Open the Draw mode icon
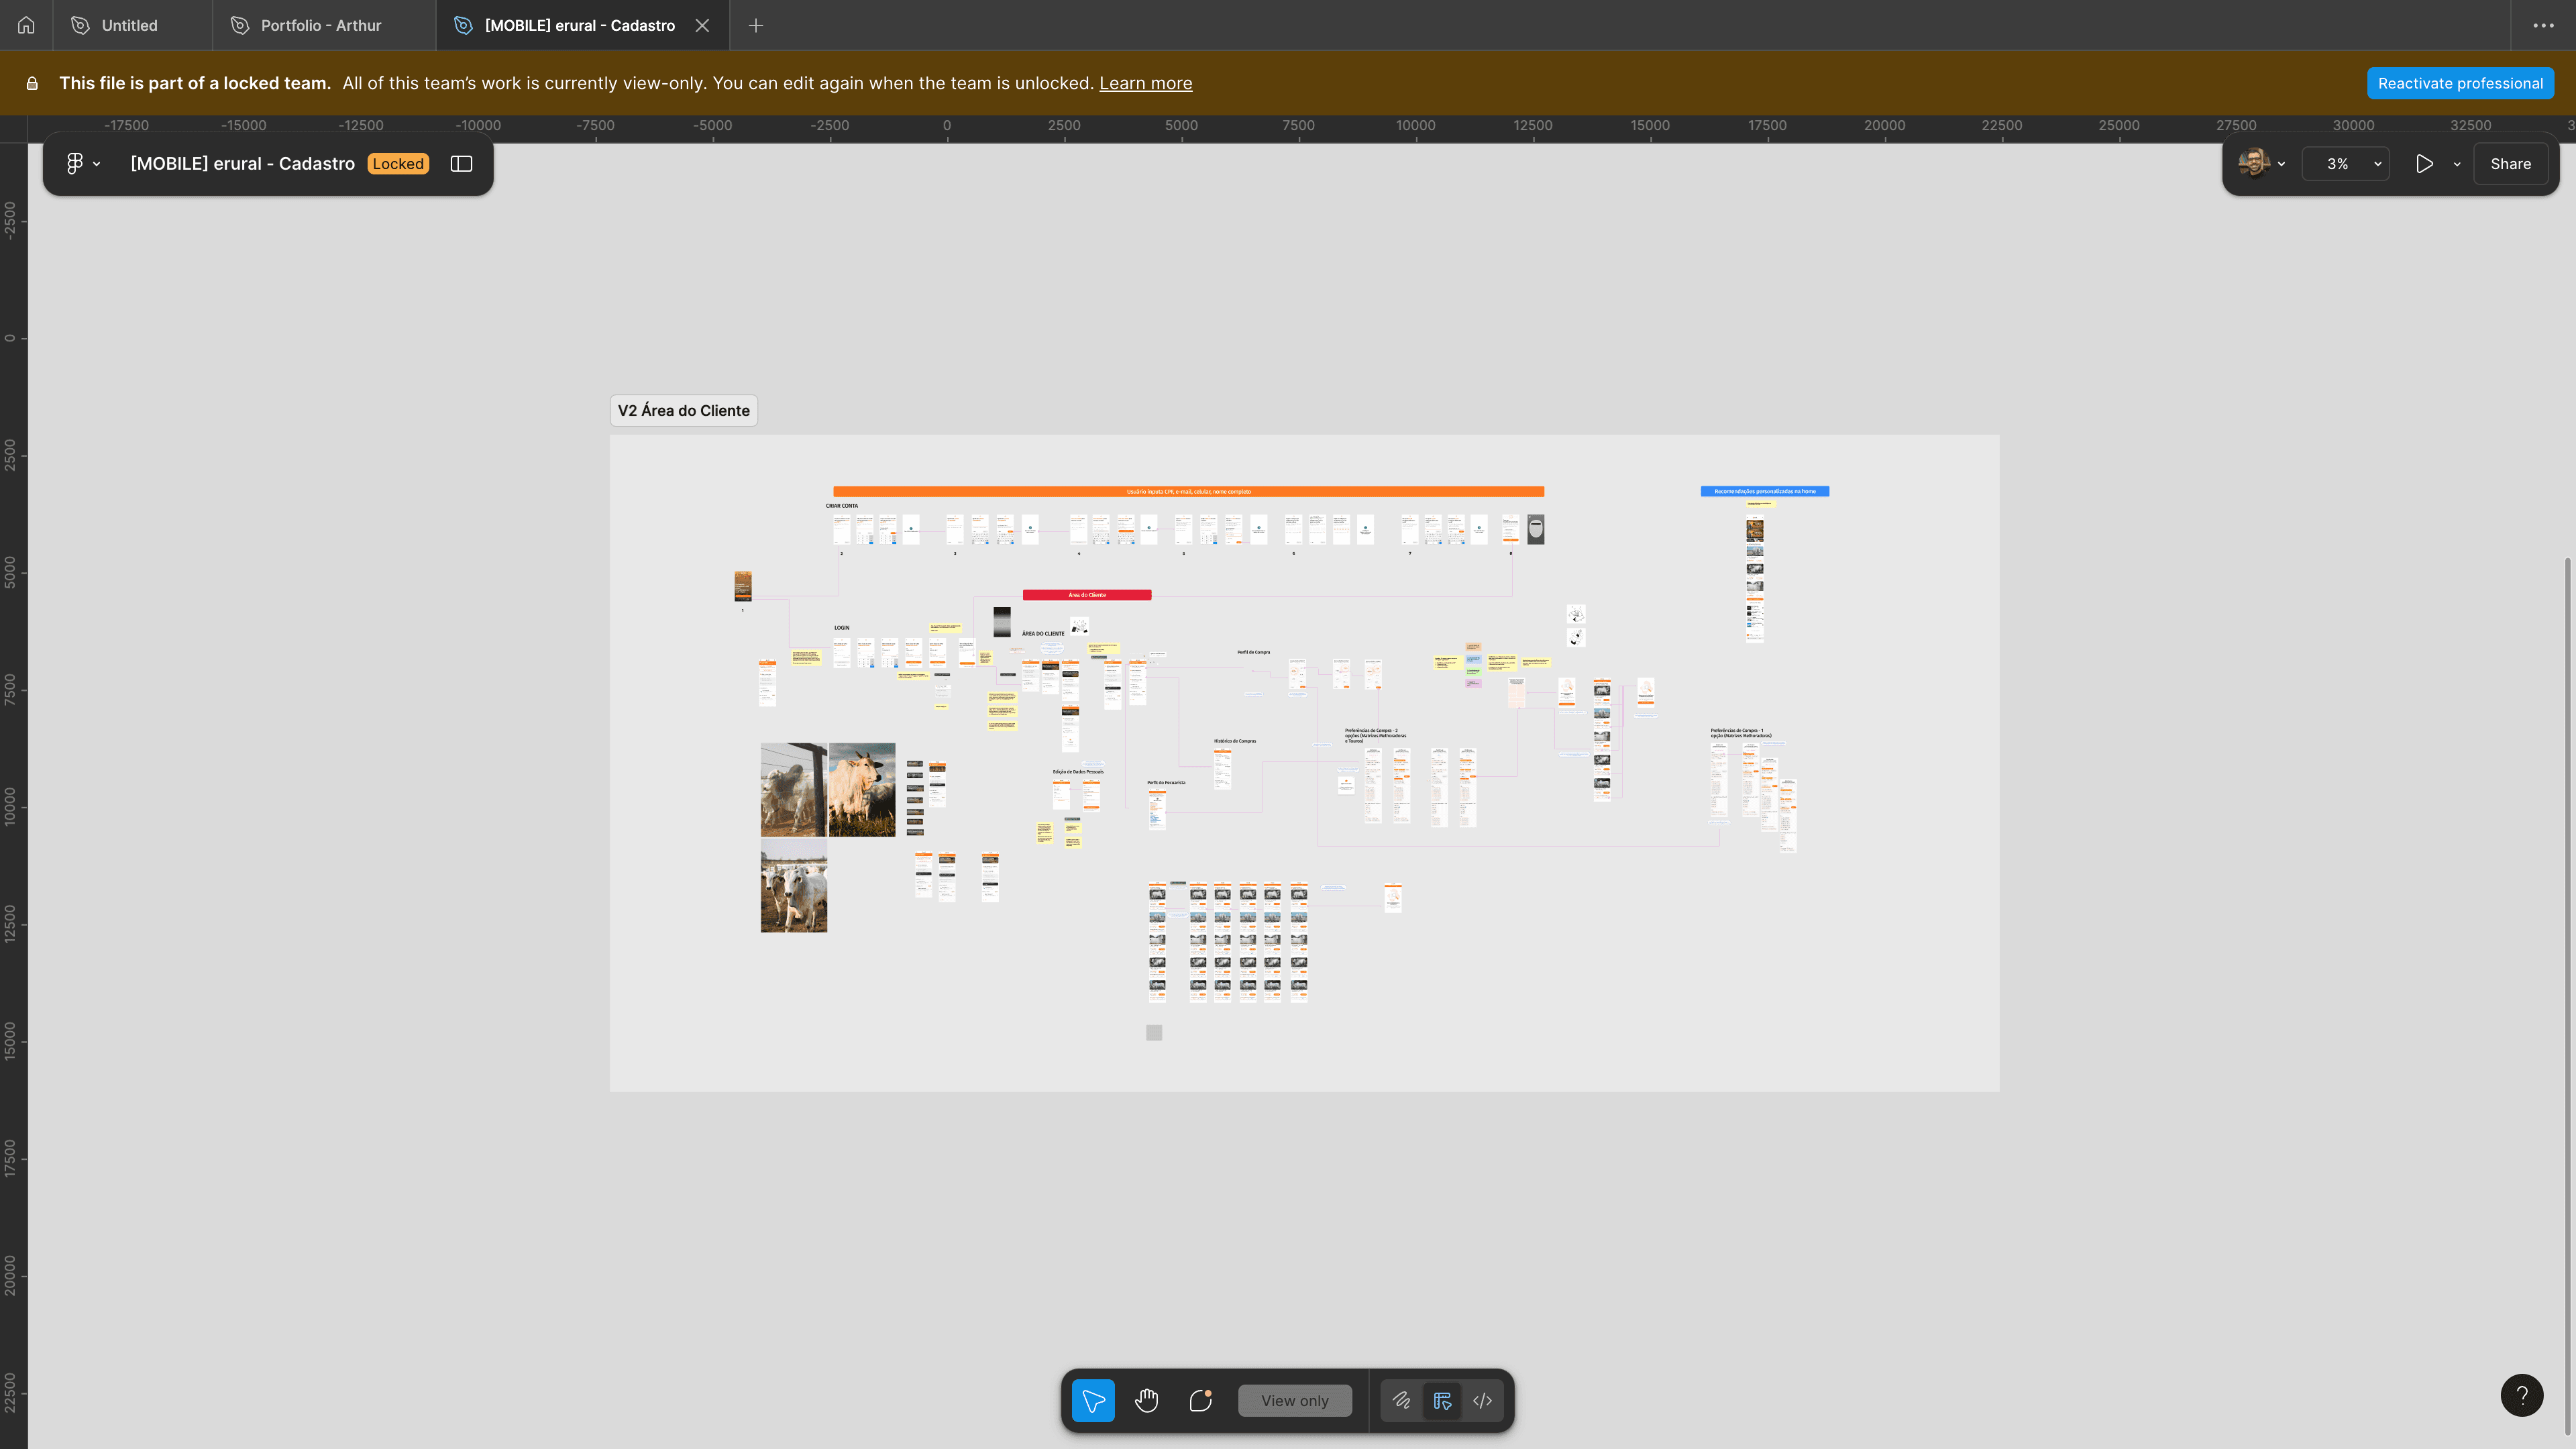This screenshot has width=2576, height=1449. pyautogui.click(x=1401, y=1400)
